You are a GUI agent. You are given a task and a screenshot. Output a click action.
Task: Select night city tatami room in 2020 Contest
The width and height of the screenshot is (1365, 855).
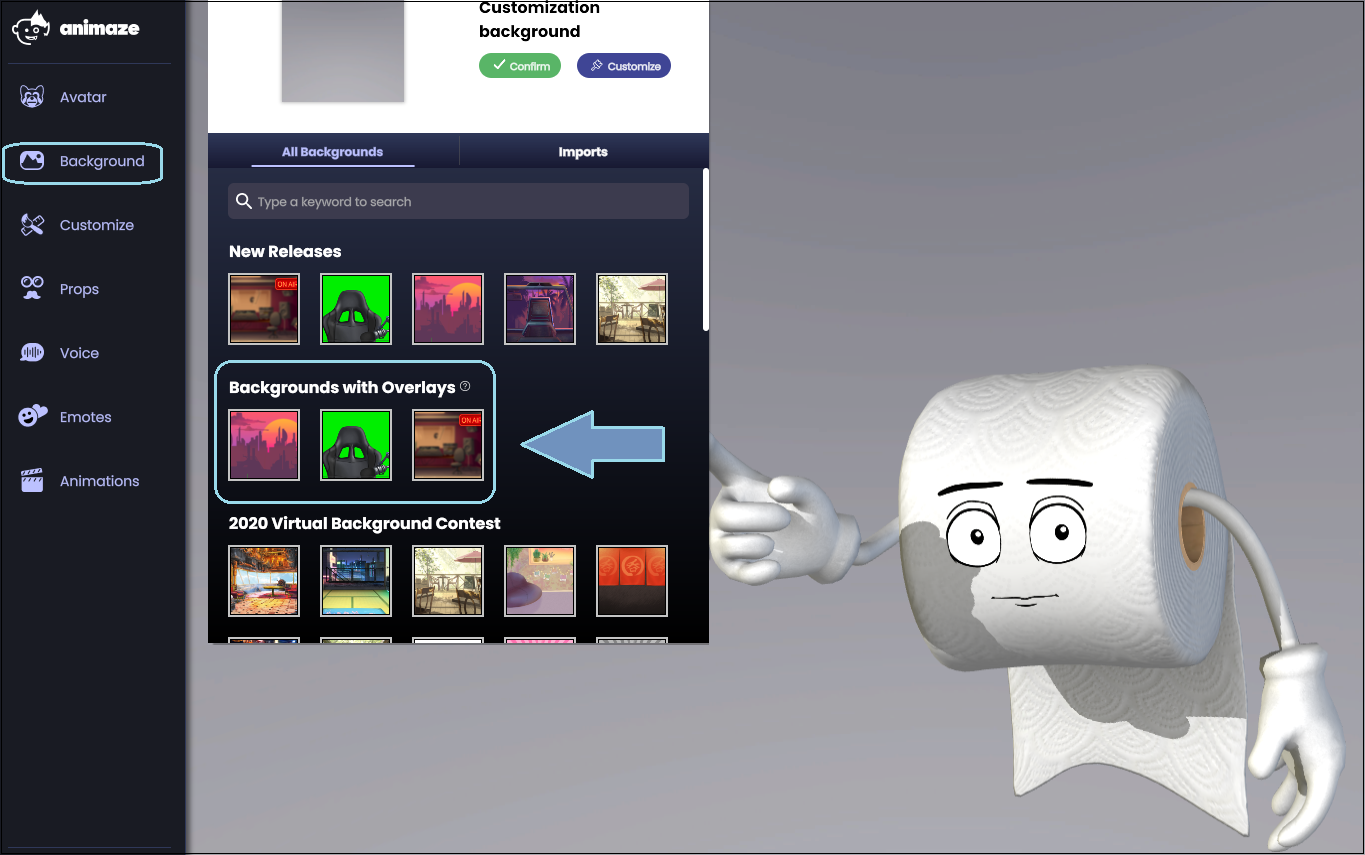click(356, 581)
